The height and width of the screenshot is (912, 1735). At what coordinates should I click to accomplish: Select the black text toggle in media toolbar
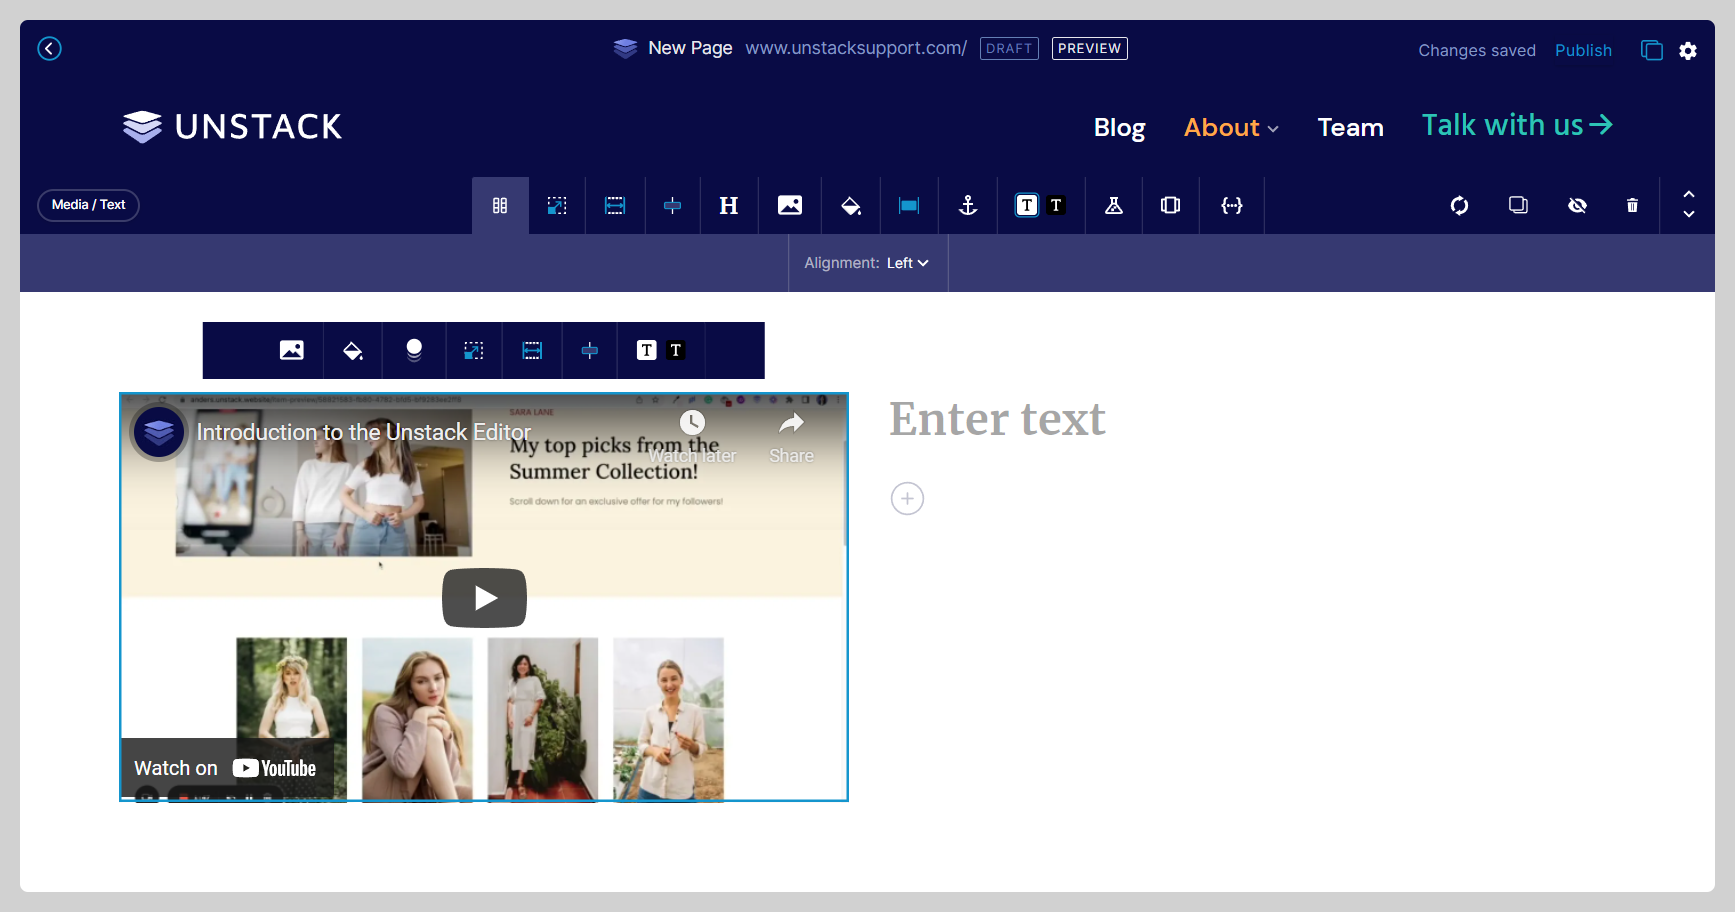(x=676, y=350)
